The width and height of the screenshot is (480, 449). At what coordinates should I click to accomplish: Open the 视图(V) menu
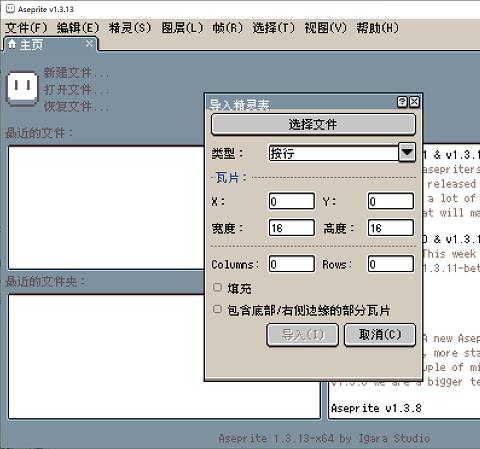tap(326, 27)
